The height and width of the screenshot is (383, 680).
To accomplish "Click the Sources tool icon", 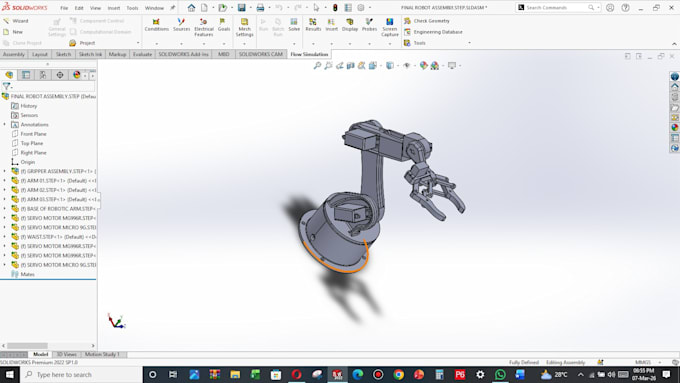I will (181, 22).
